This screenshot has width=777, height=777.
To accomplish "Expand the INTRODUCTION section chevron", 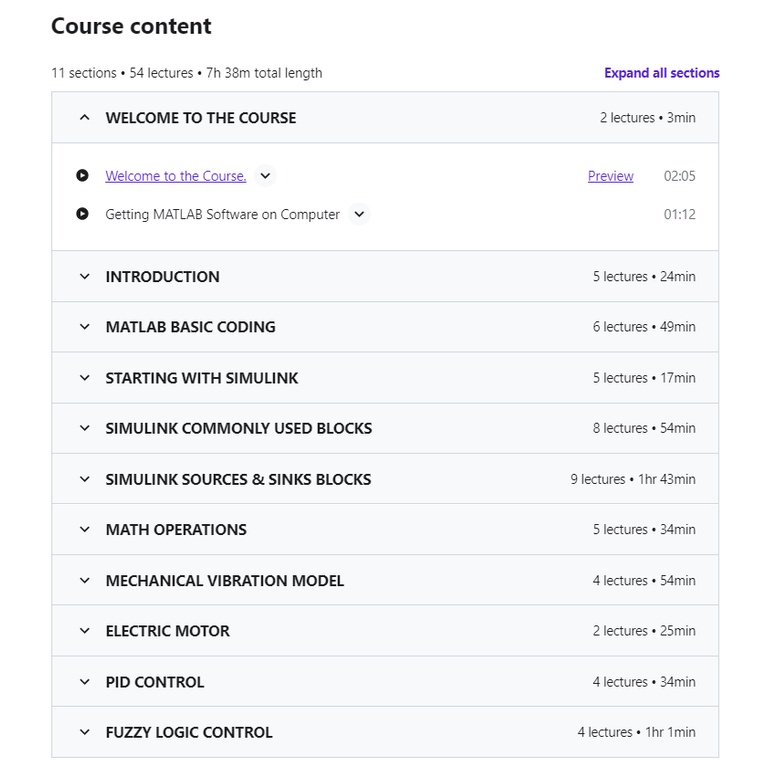I will point(85,277).
